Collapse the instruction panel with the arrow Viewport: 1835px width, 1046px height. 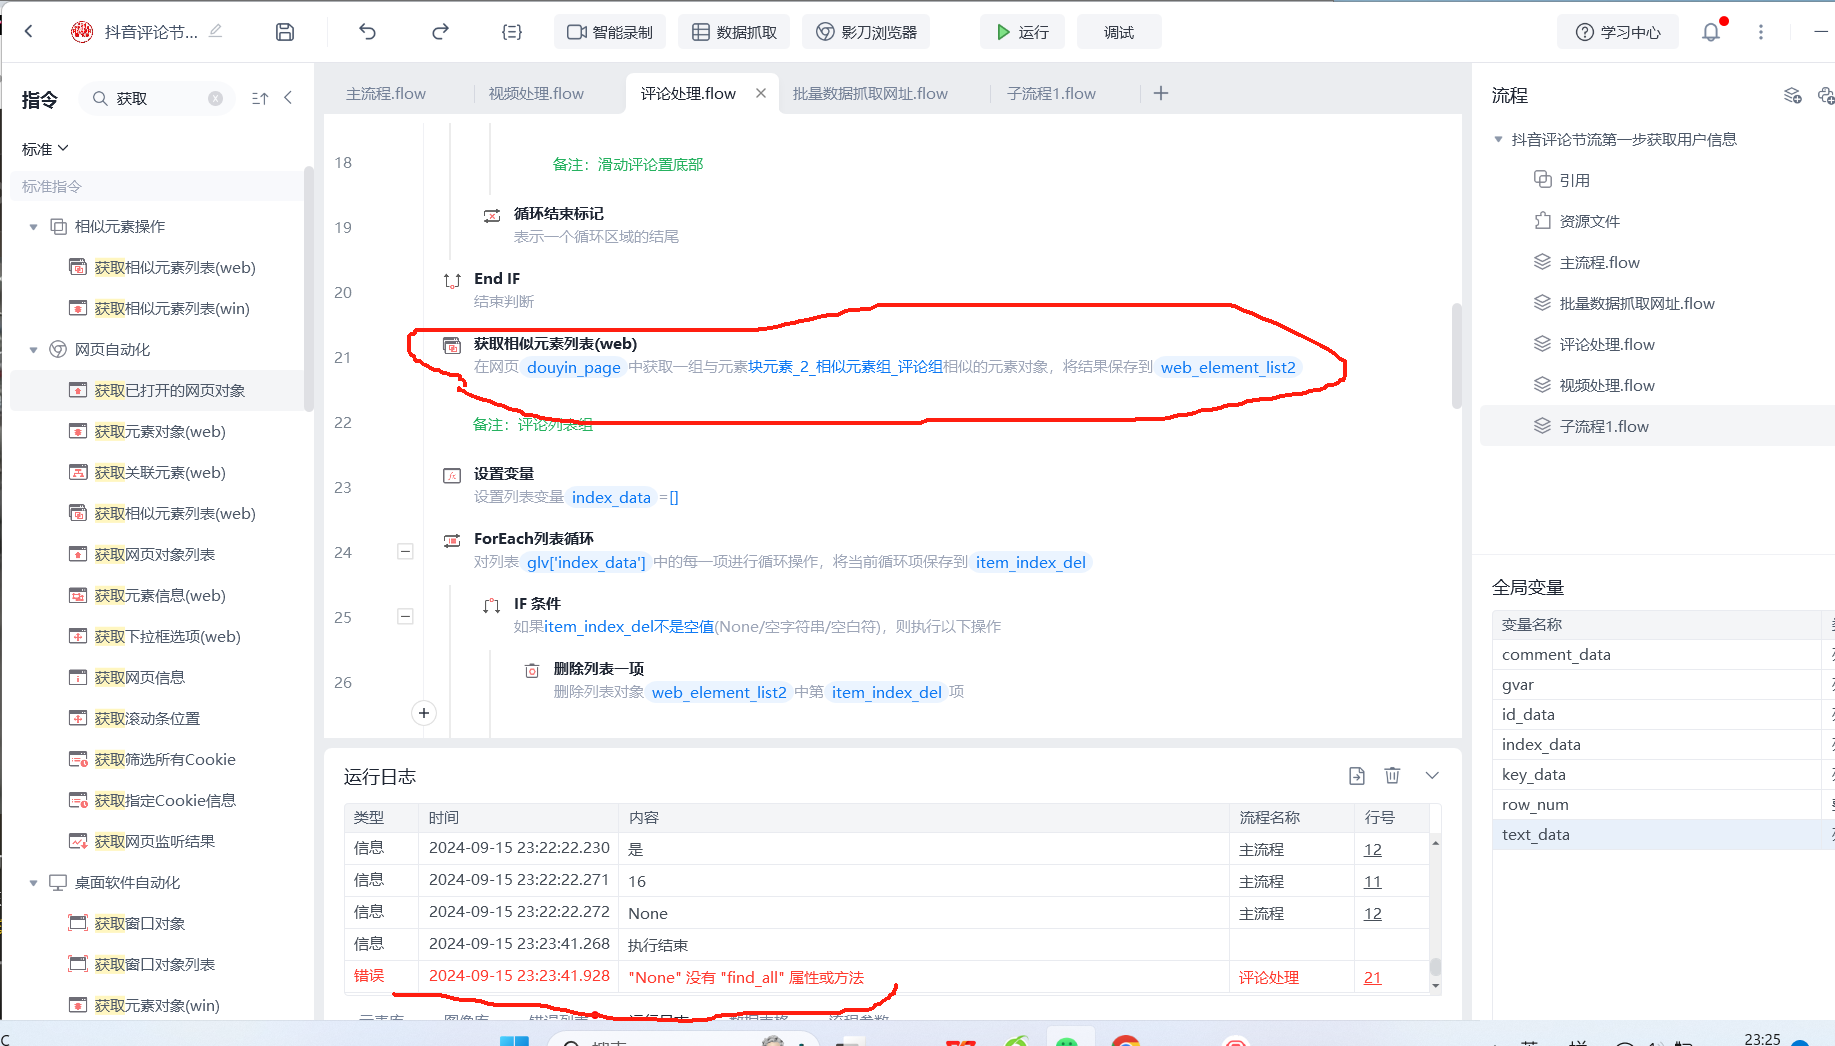[x=288, y=98]
